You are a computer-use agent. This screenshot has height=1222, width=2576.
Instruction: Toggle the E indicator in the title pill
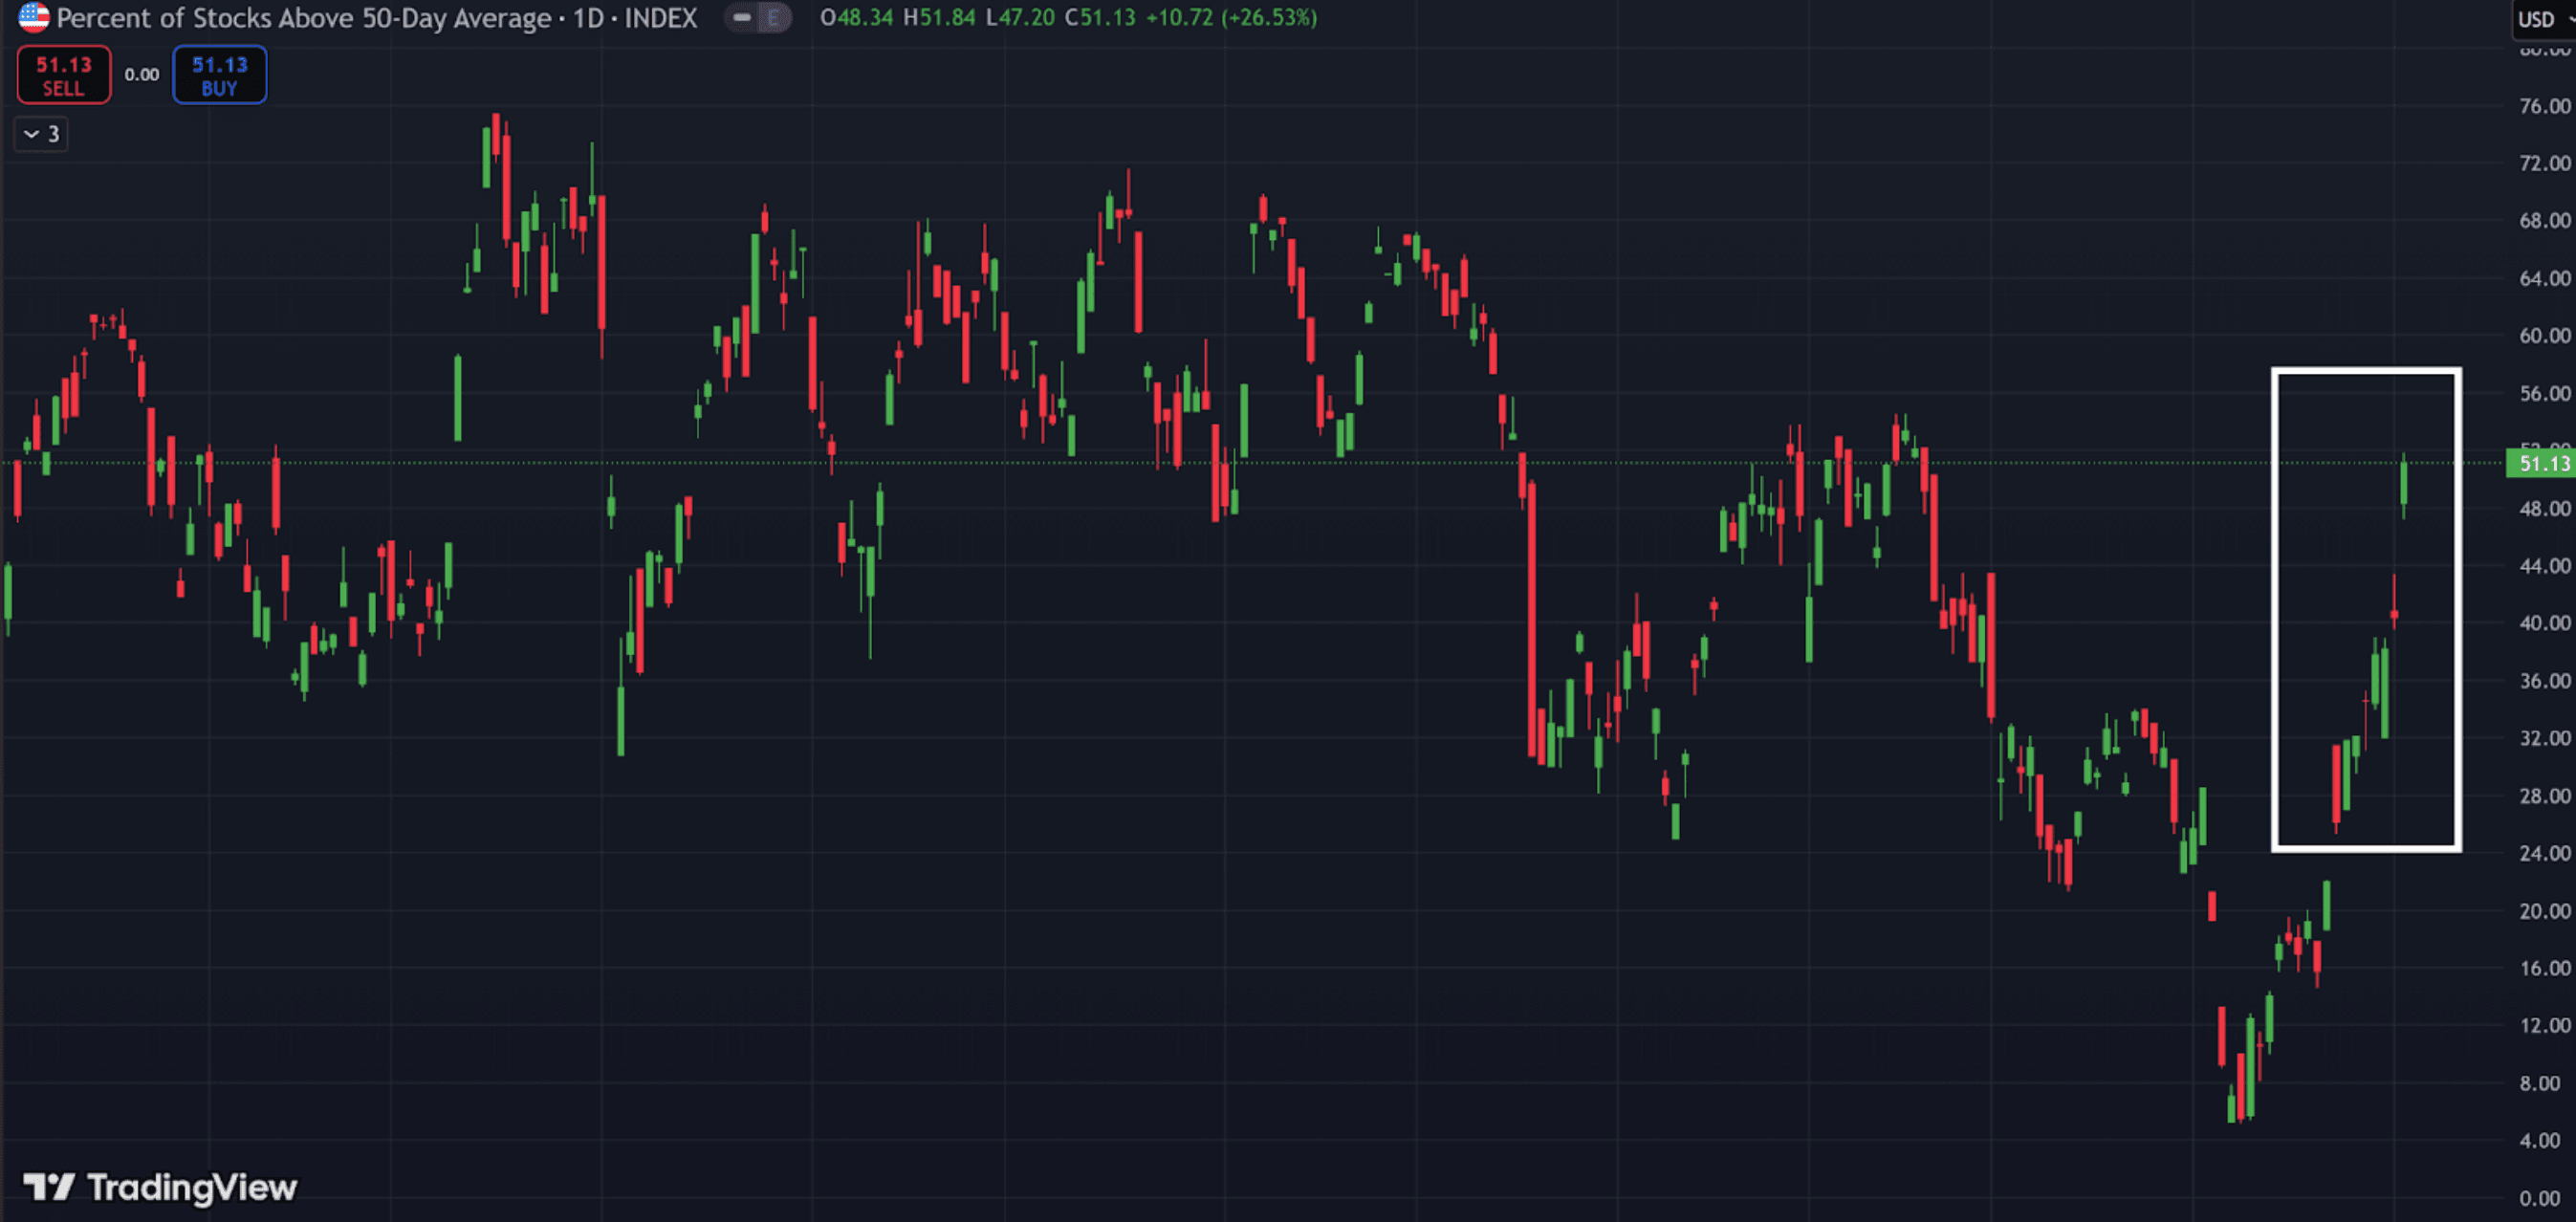click(x=773, y=17)
